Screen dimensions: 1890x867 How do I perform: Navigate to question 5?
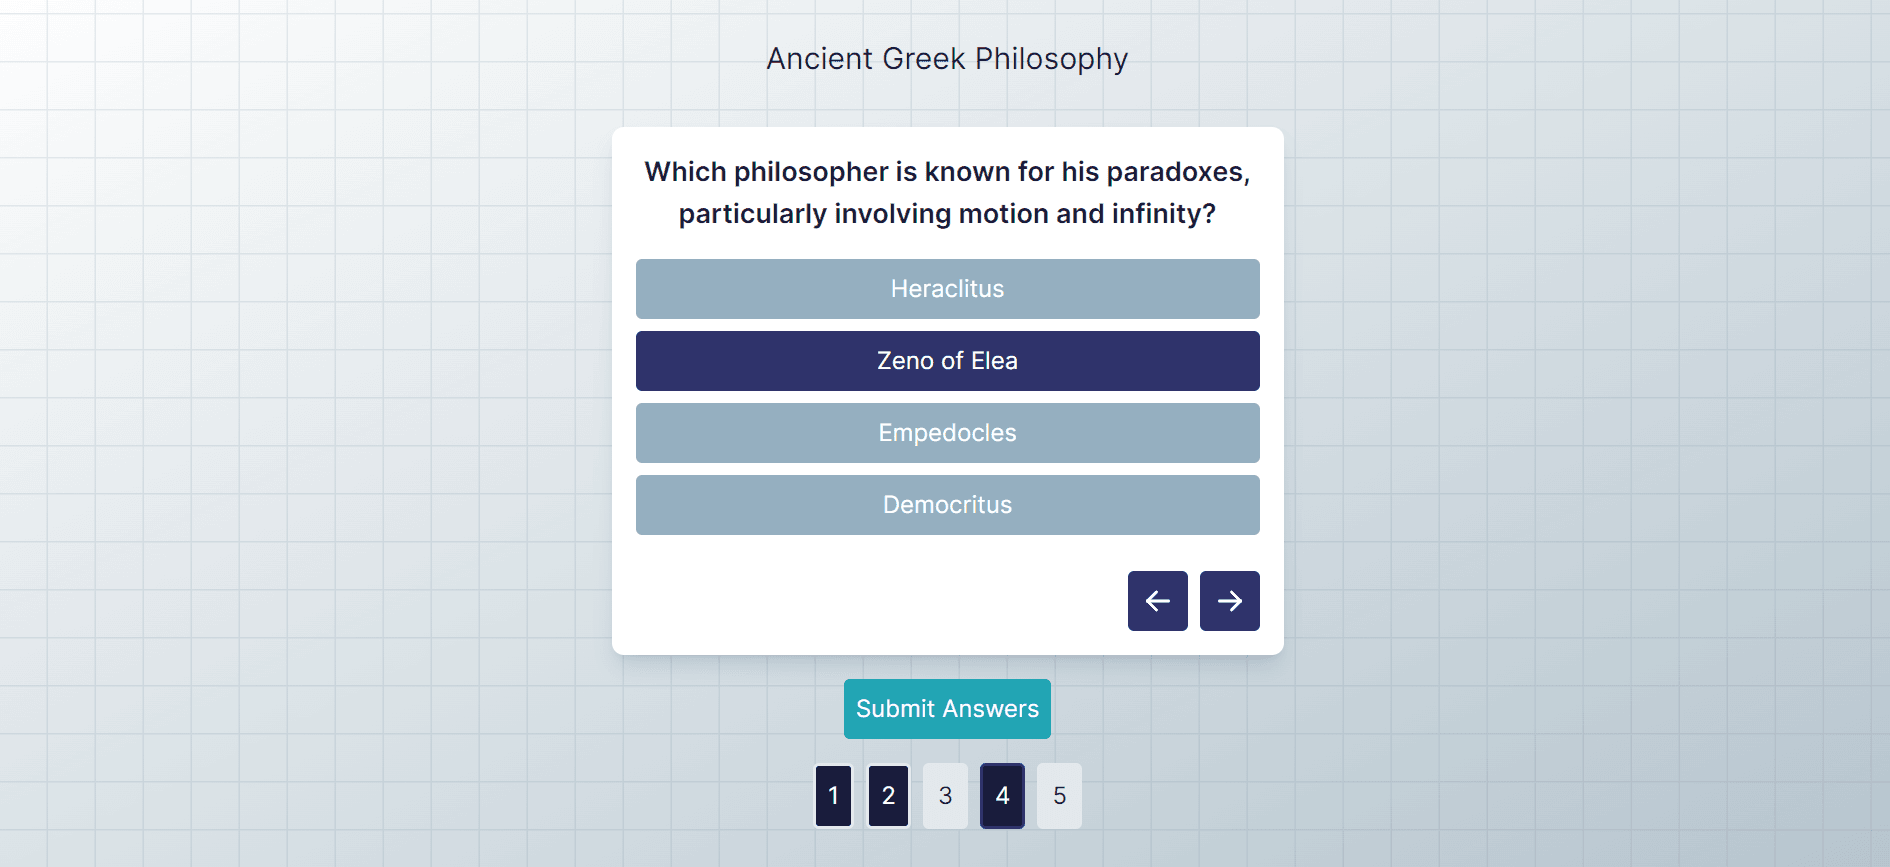[1059, 796]
